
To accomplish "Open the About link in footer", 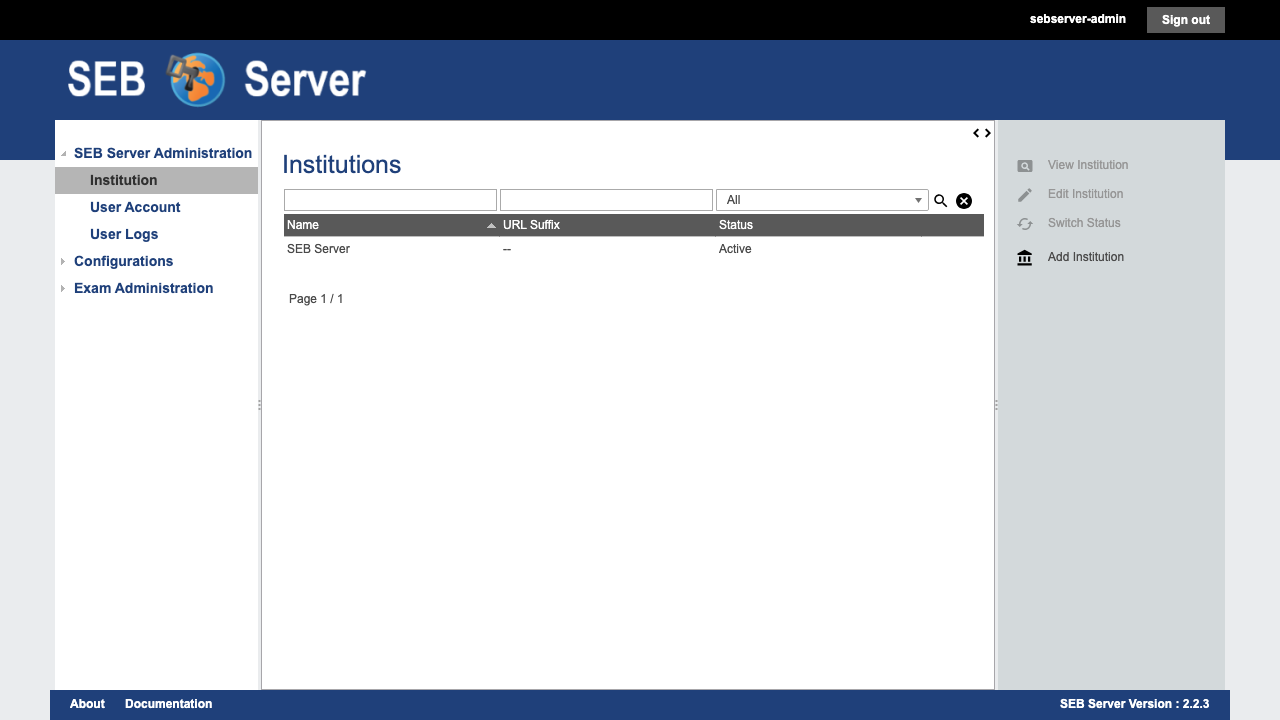I will tap(87, 704).
